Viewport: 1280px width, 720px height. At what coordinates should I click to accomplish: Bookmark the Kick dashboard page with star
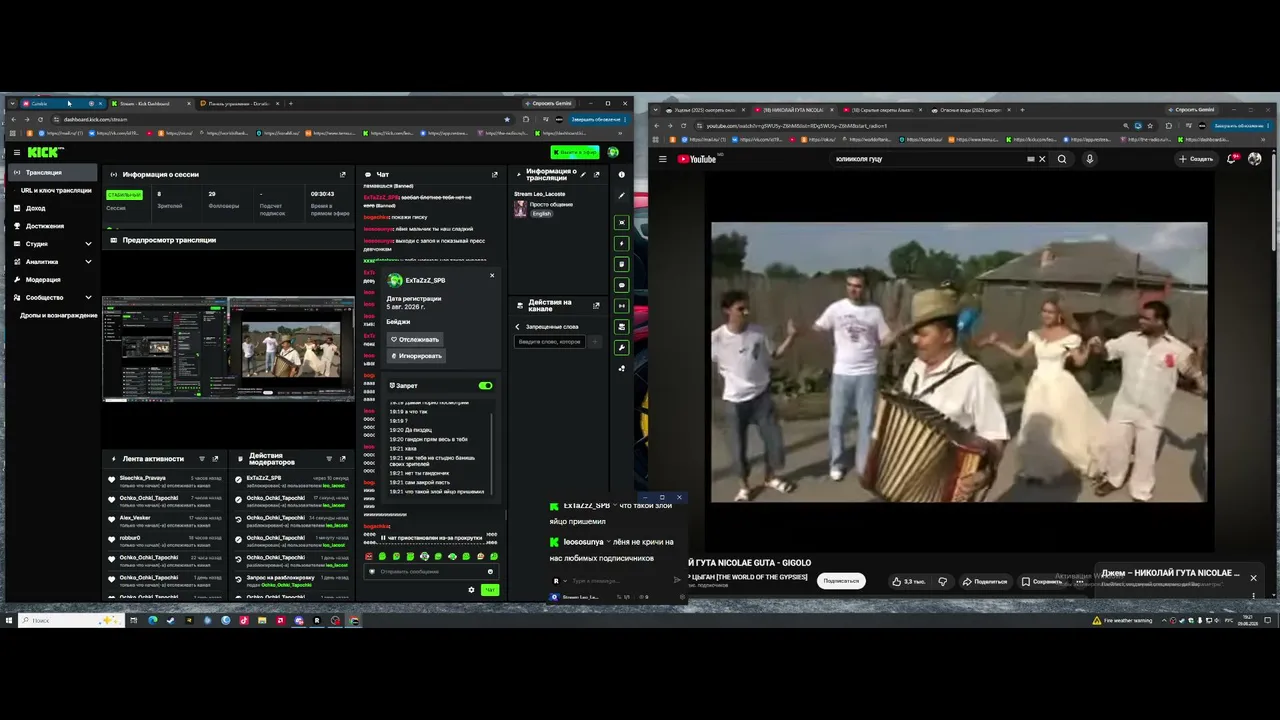[x=507, y=119]
